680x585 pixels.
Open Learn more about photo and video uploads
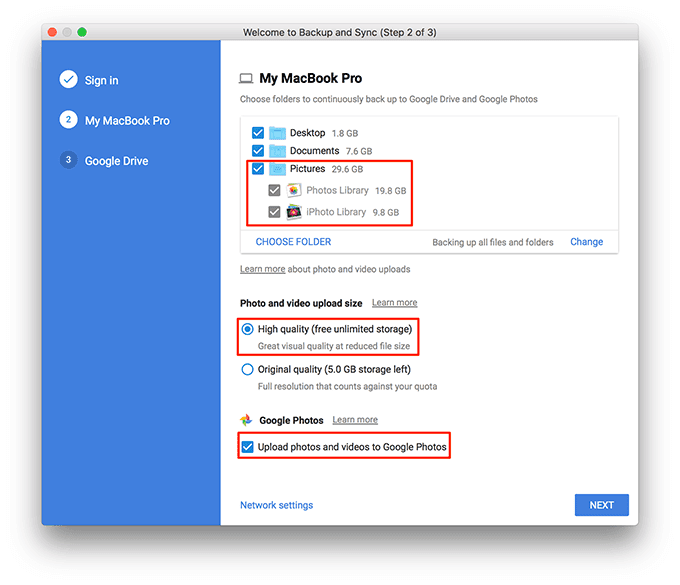coord(262,269)
